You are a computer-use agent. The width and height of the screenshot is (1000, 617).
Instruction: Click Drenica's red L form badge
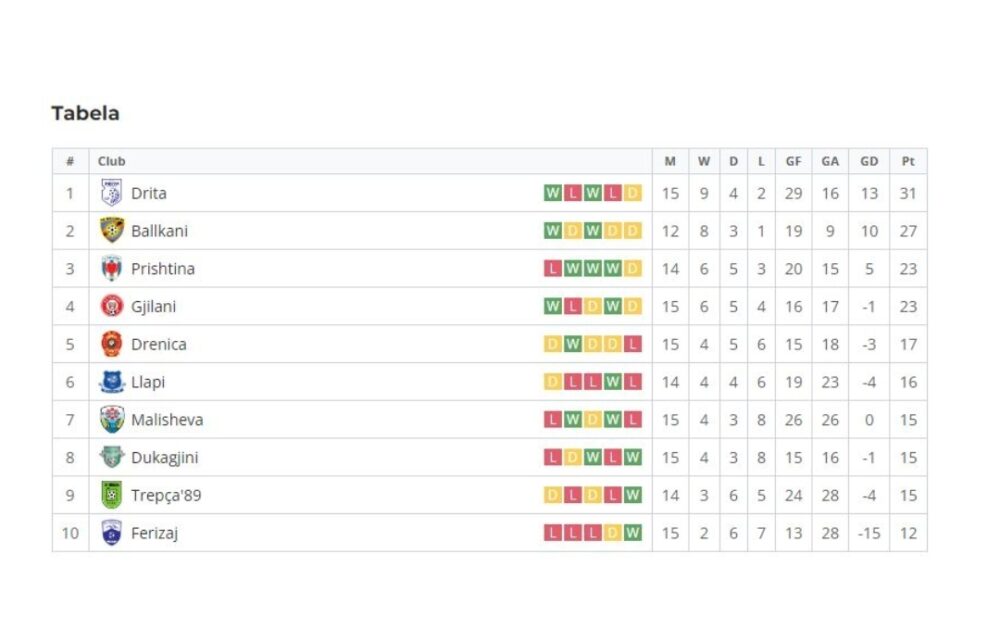click(x=633, y=344)
